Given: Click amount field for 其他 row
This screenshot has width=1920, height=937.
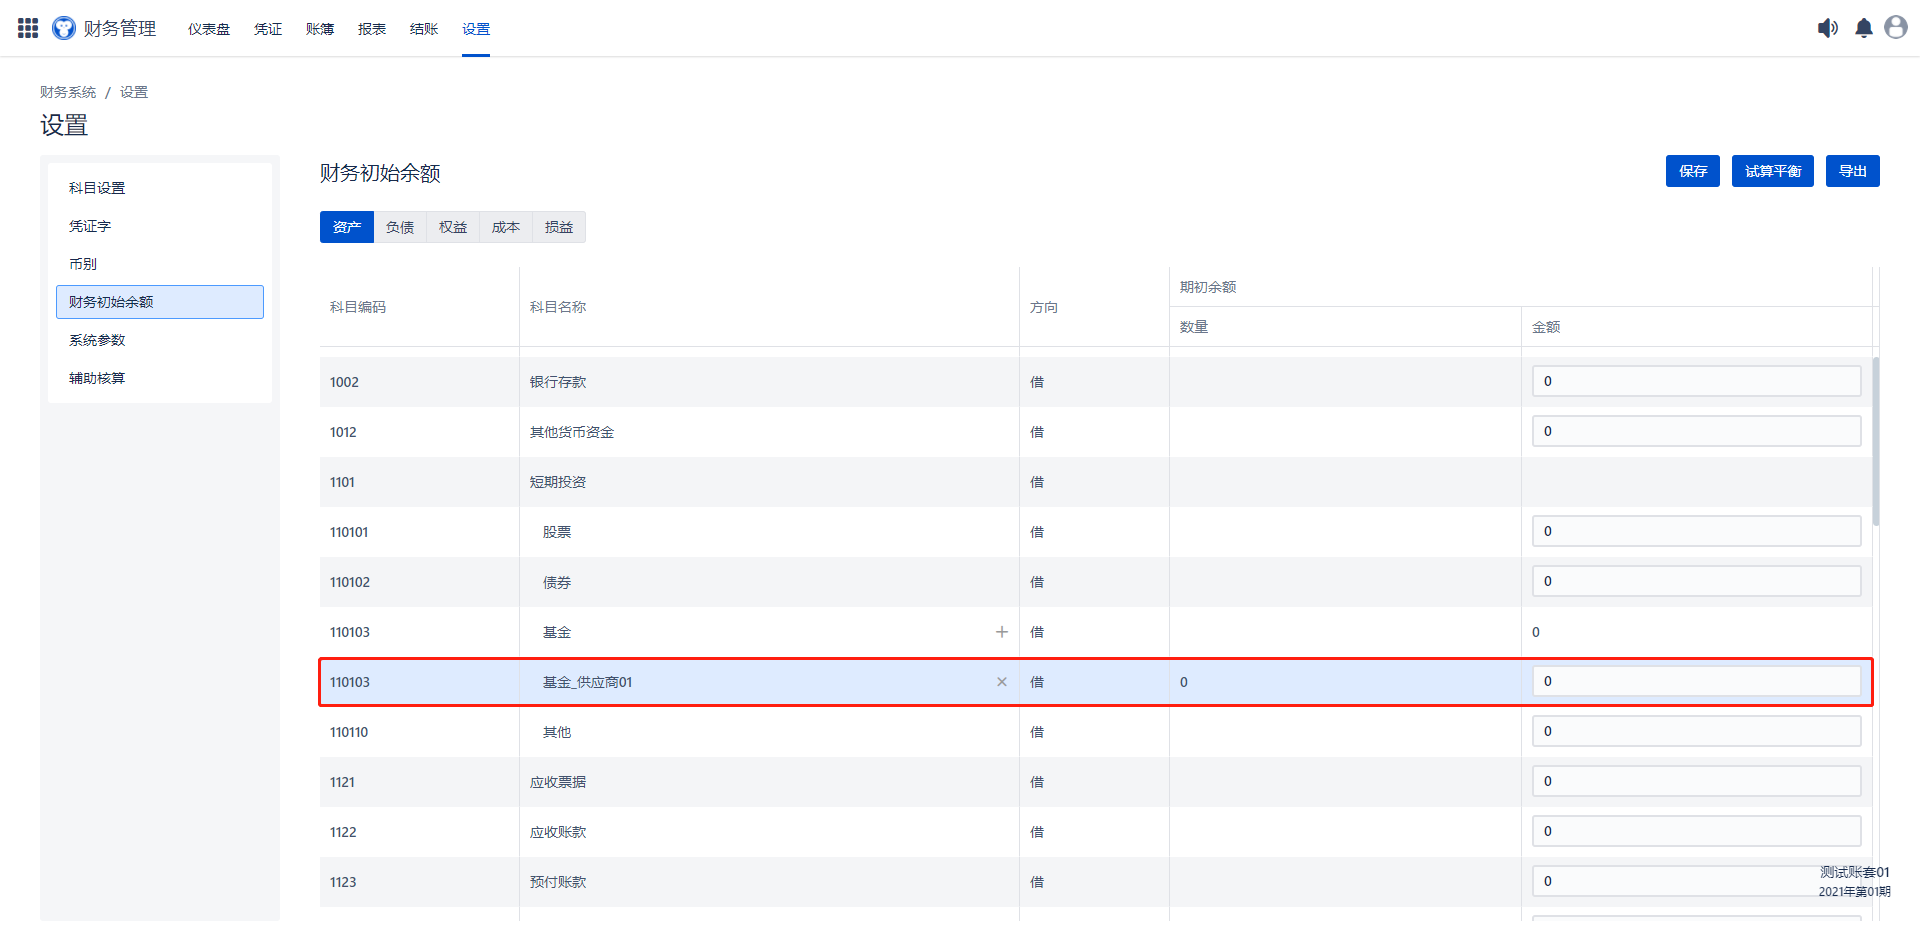Looking at the screenshot, I should click(x=1696, y=731).
